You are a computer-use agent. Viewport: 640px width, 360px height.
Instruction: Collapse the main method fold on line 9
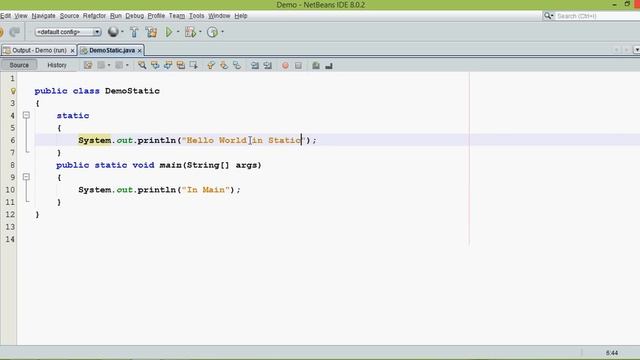tap(26, 177)
